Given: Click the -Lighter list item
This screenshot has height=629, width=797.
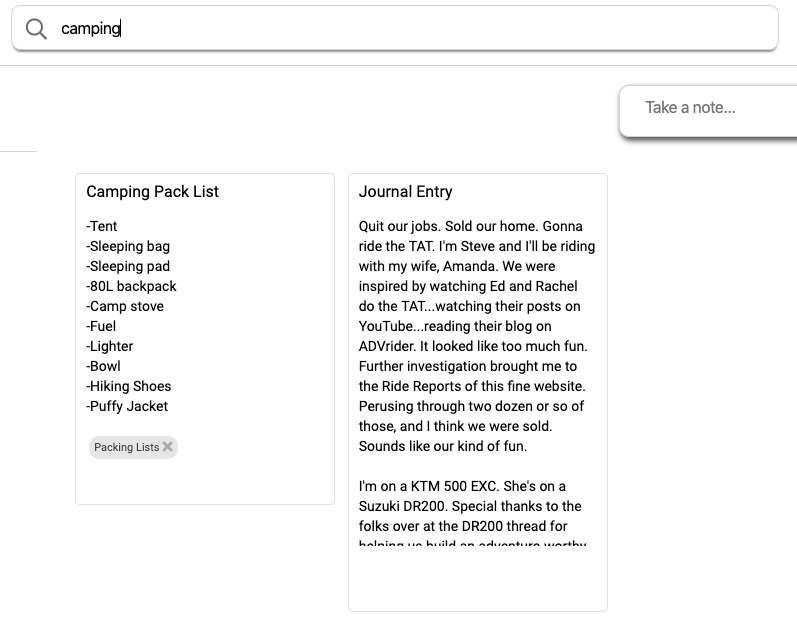Looking at the screenshot, I should (110, 347).
